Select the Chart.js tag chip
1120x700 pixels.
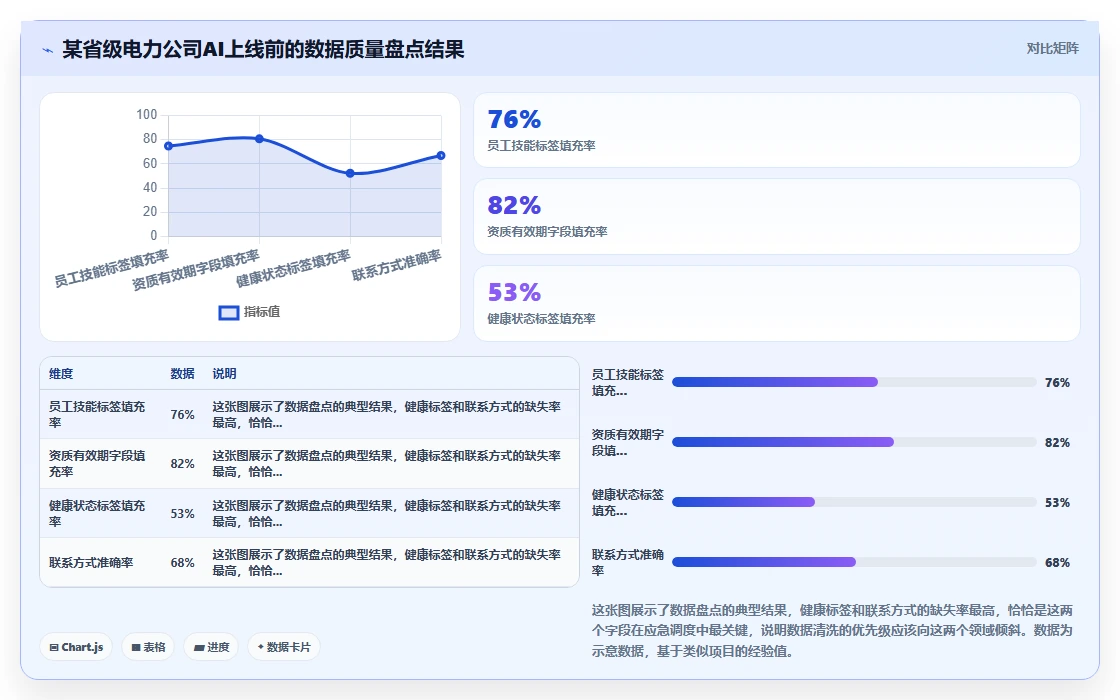tap(76, 647)
